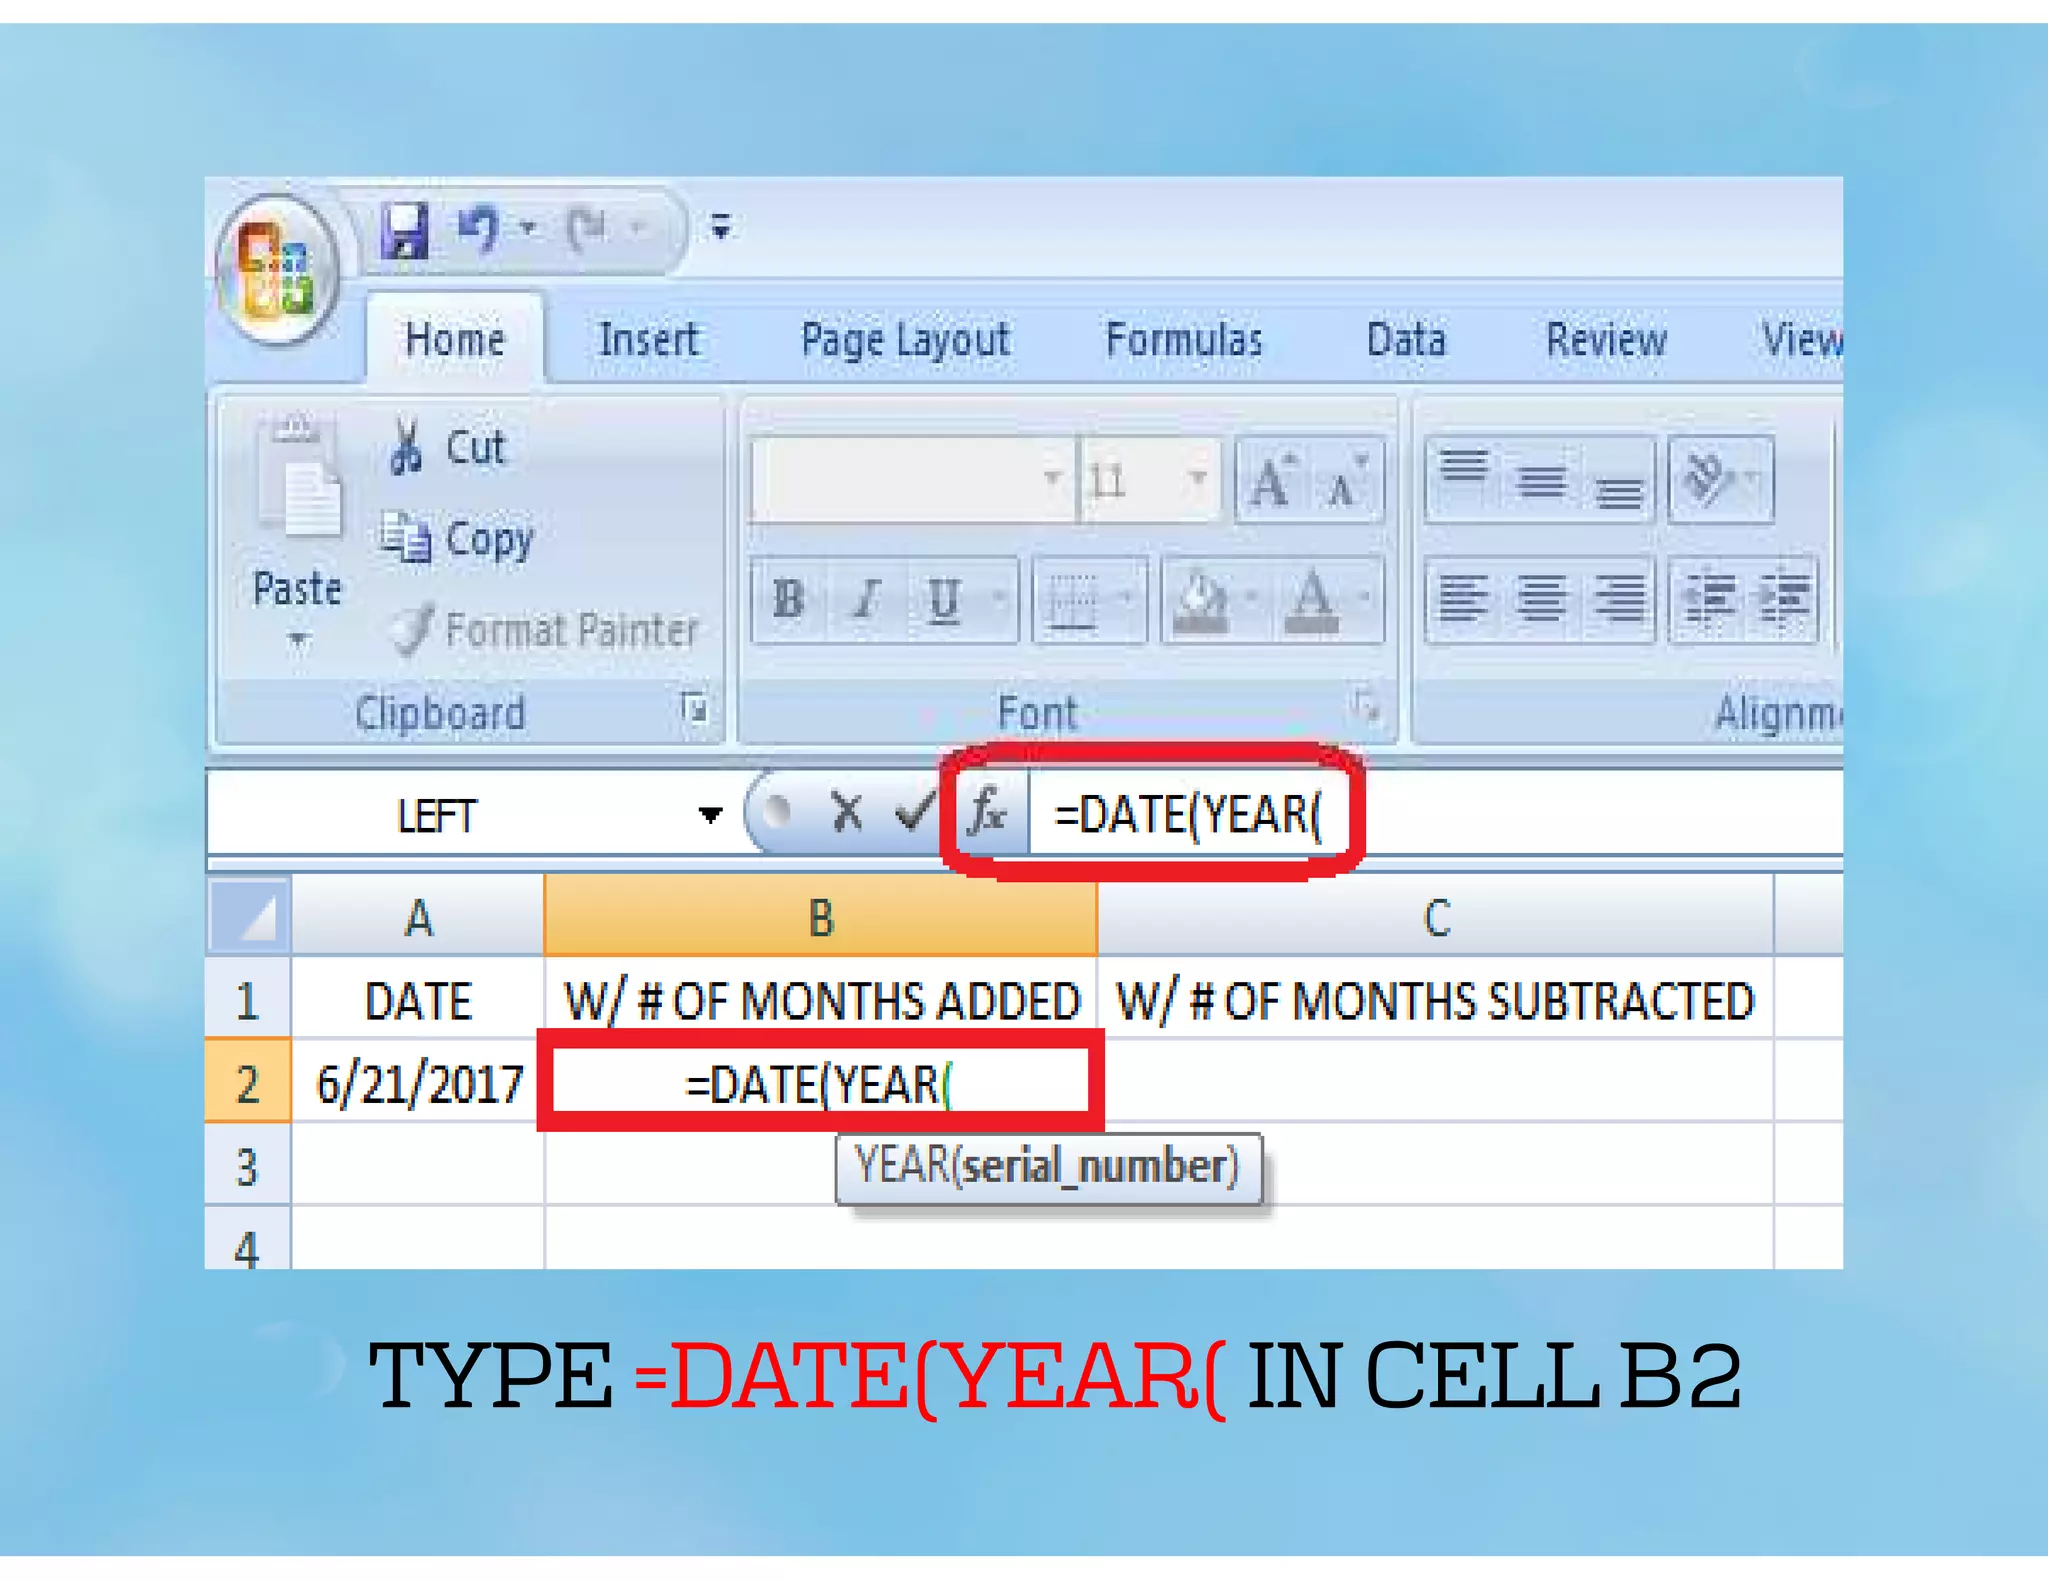This screenshot has width=2048, height=1582.
Task: Toggle Italic formatting
Action: 866,600
